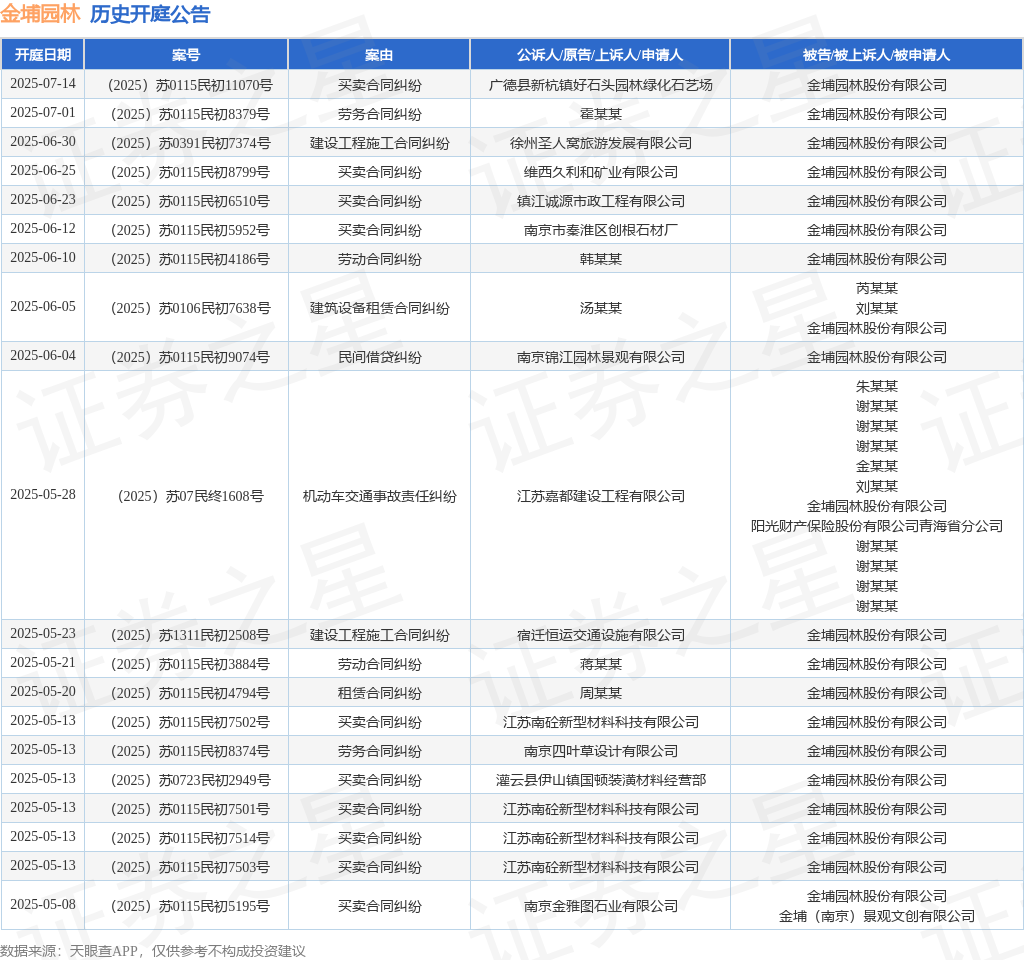Click date cell 2025-06-10
Screen dimensions: 1024x960
pos(43,257)
